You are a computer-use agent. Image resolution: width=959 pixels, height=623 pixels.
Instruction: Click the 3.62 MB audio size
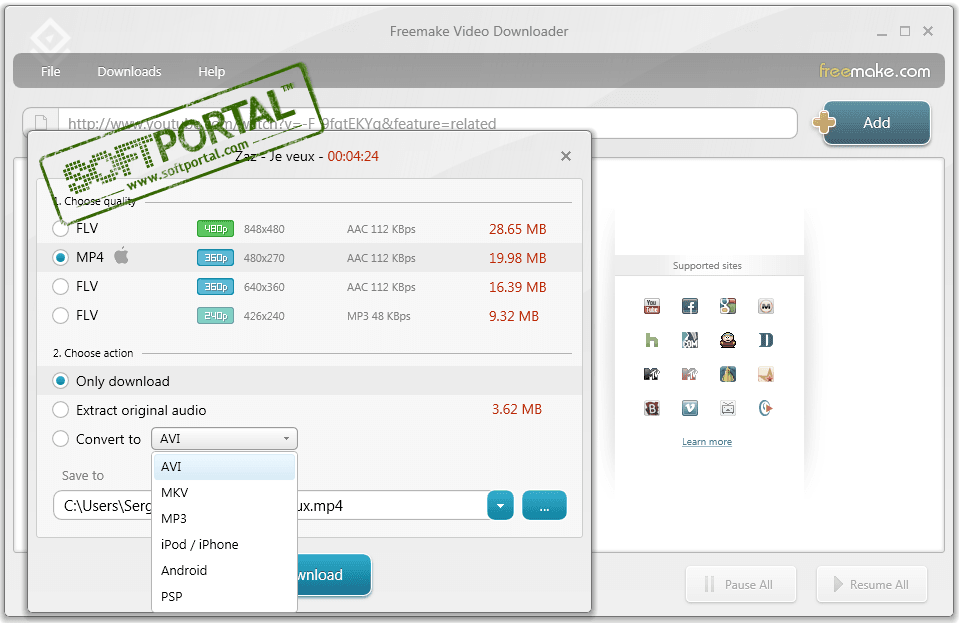517,409
